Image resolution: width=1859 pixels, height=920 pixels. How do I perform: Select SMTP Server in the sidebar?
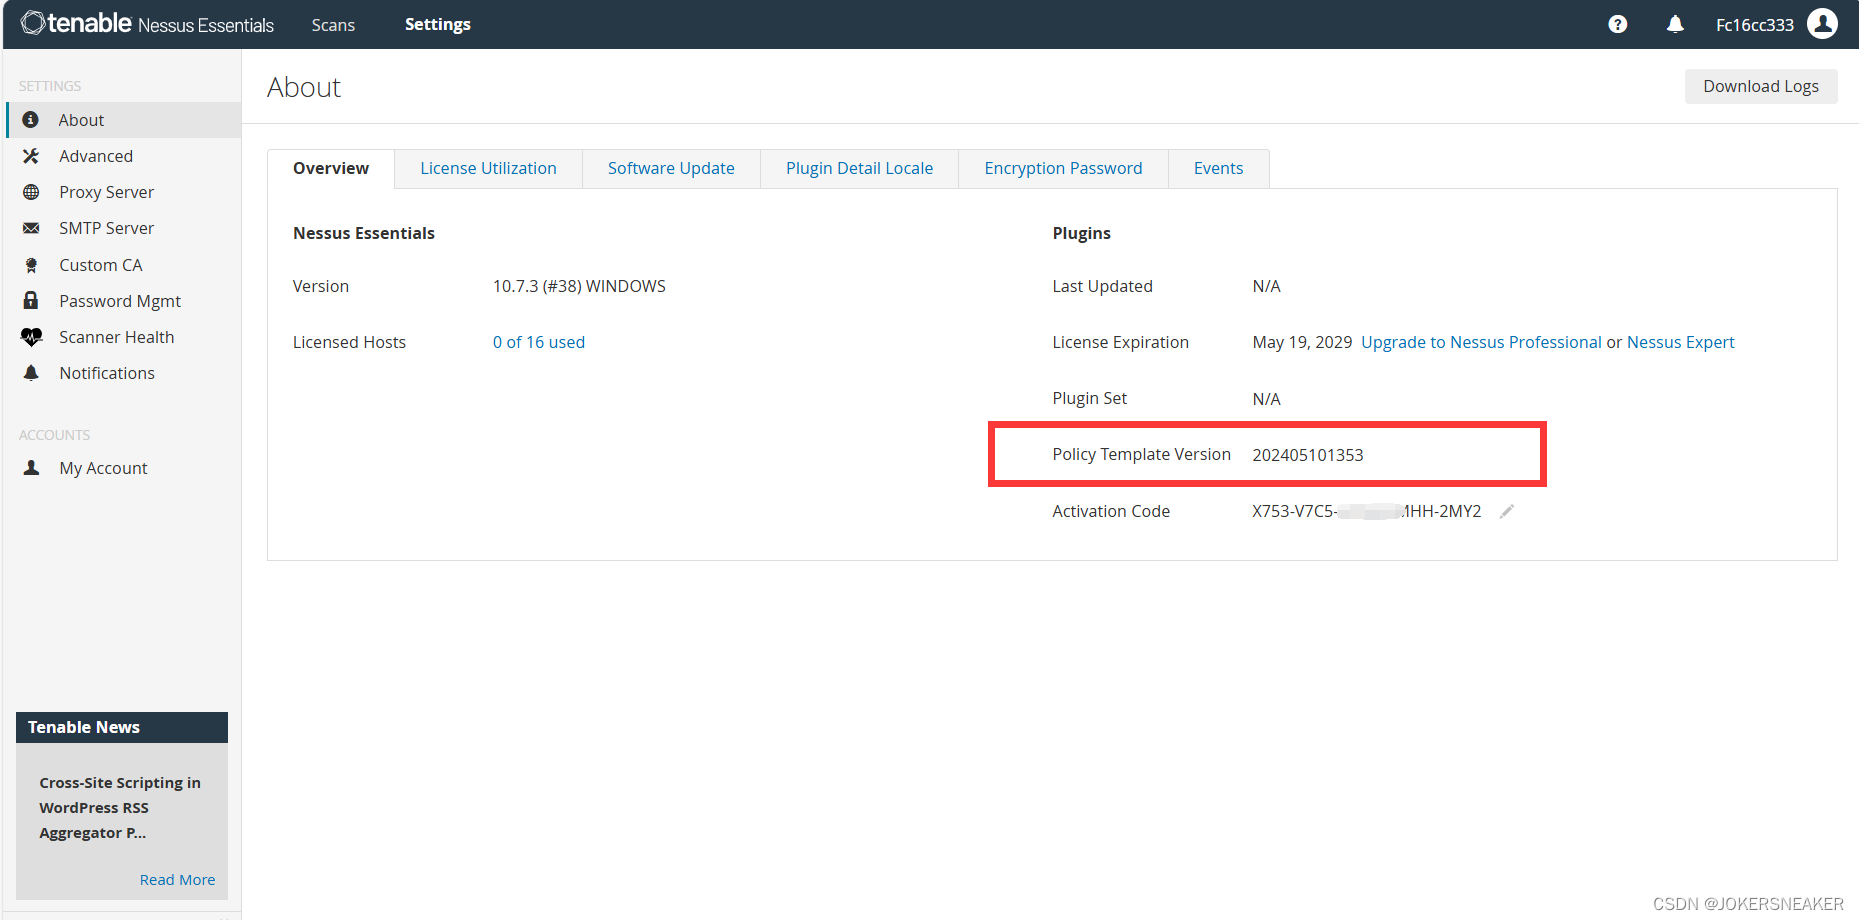[x=124, y=228]
